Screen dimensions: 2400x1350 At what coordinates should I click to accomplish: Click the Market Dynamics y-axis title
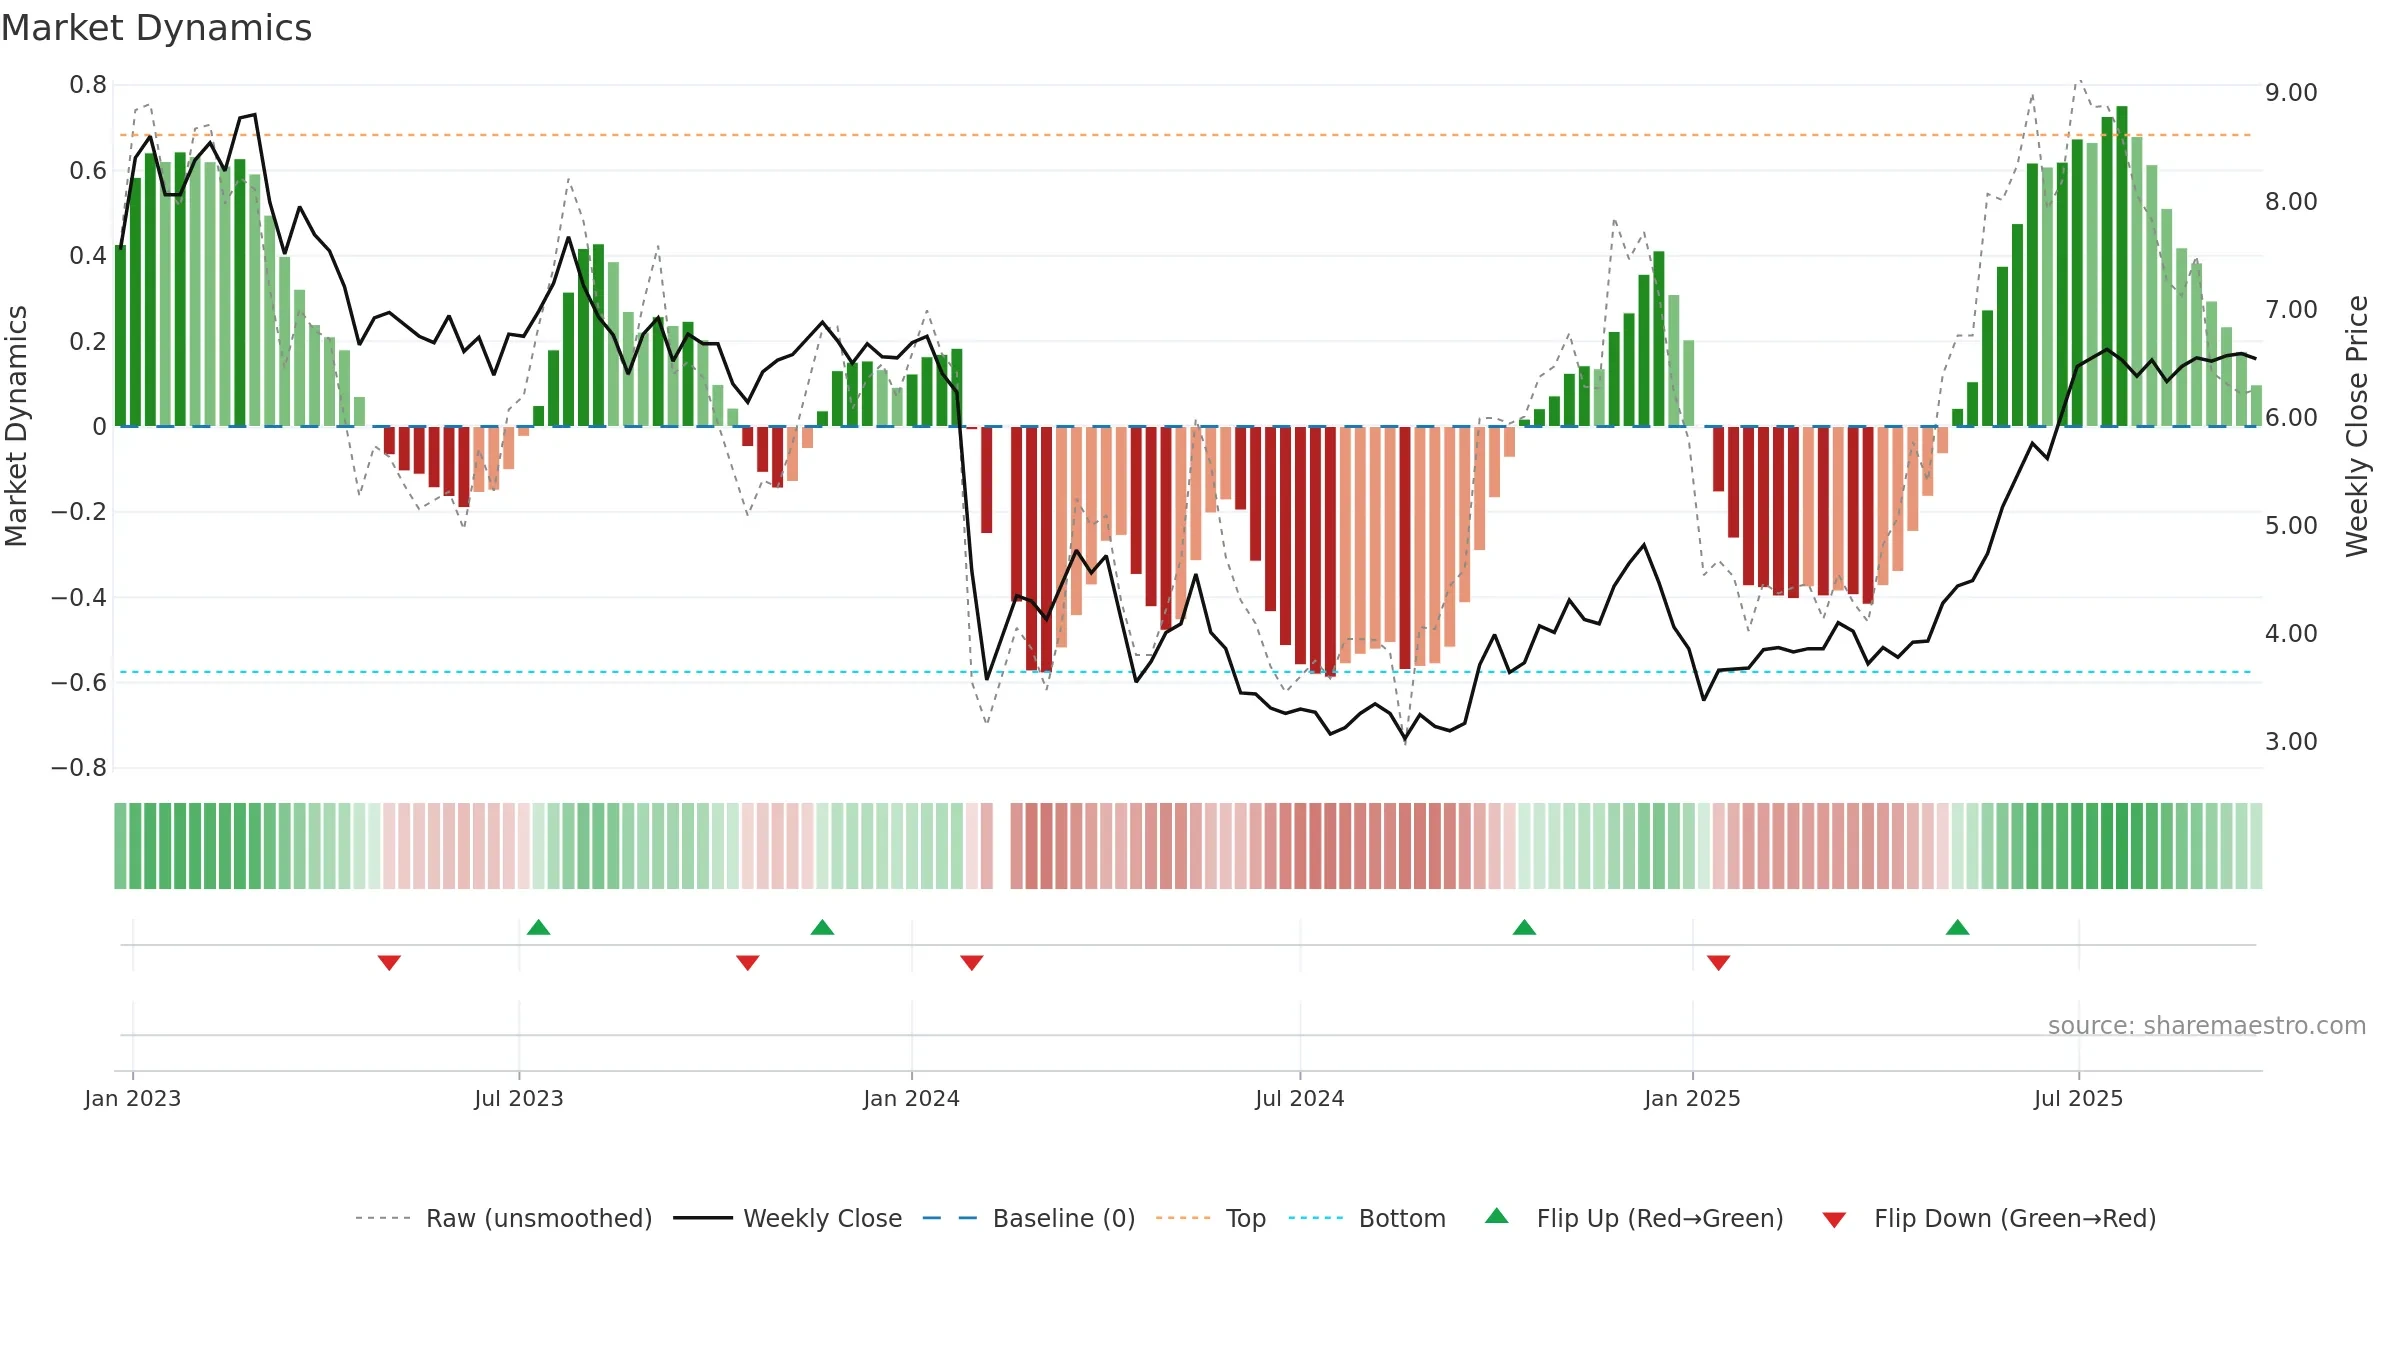[x=16, y=426]
